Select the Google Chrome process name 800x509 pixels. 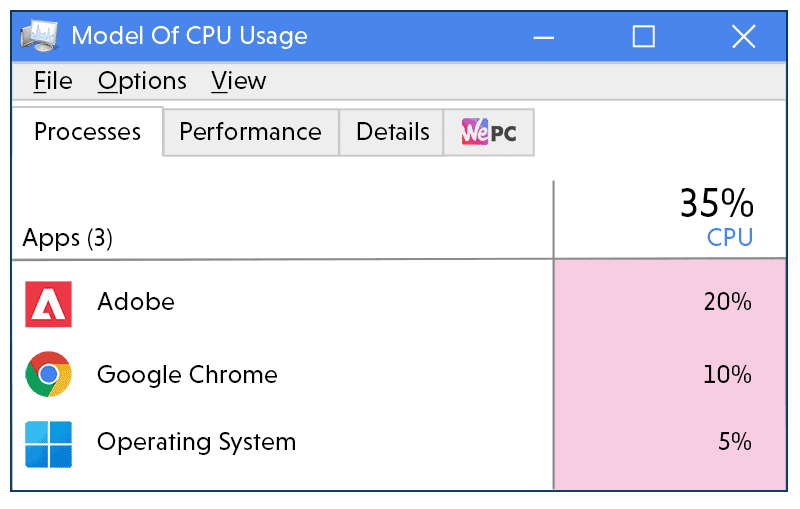pos(187,375)
